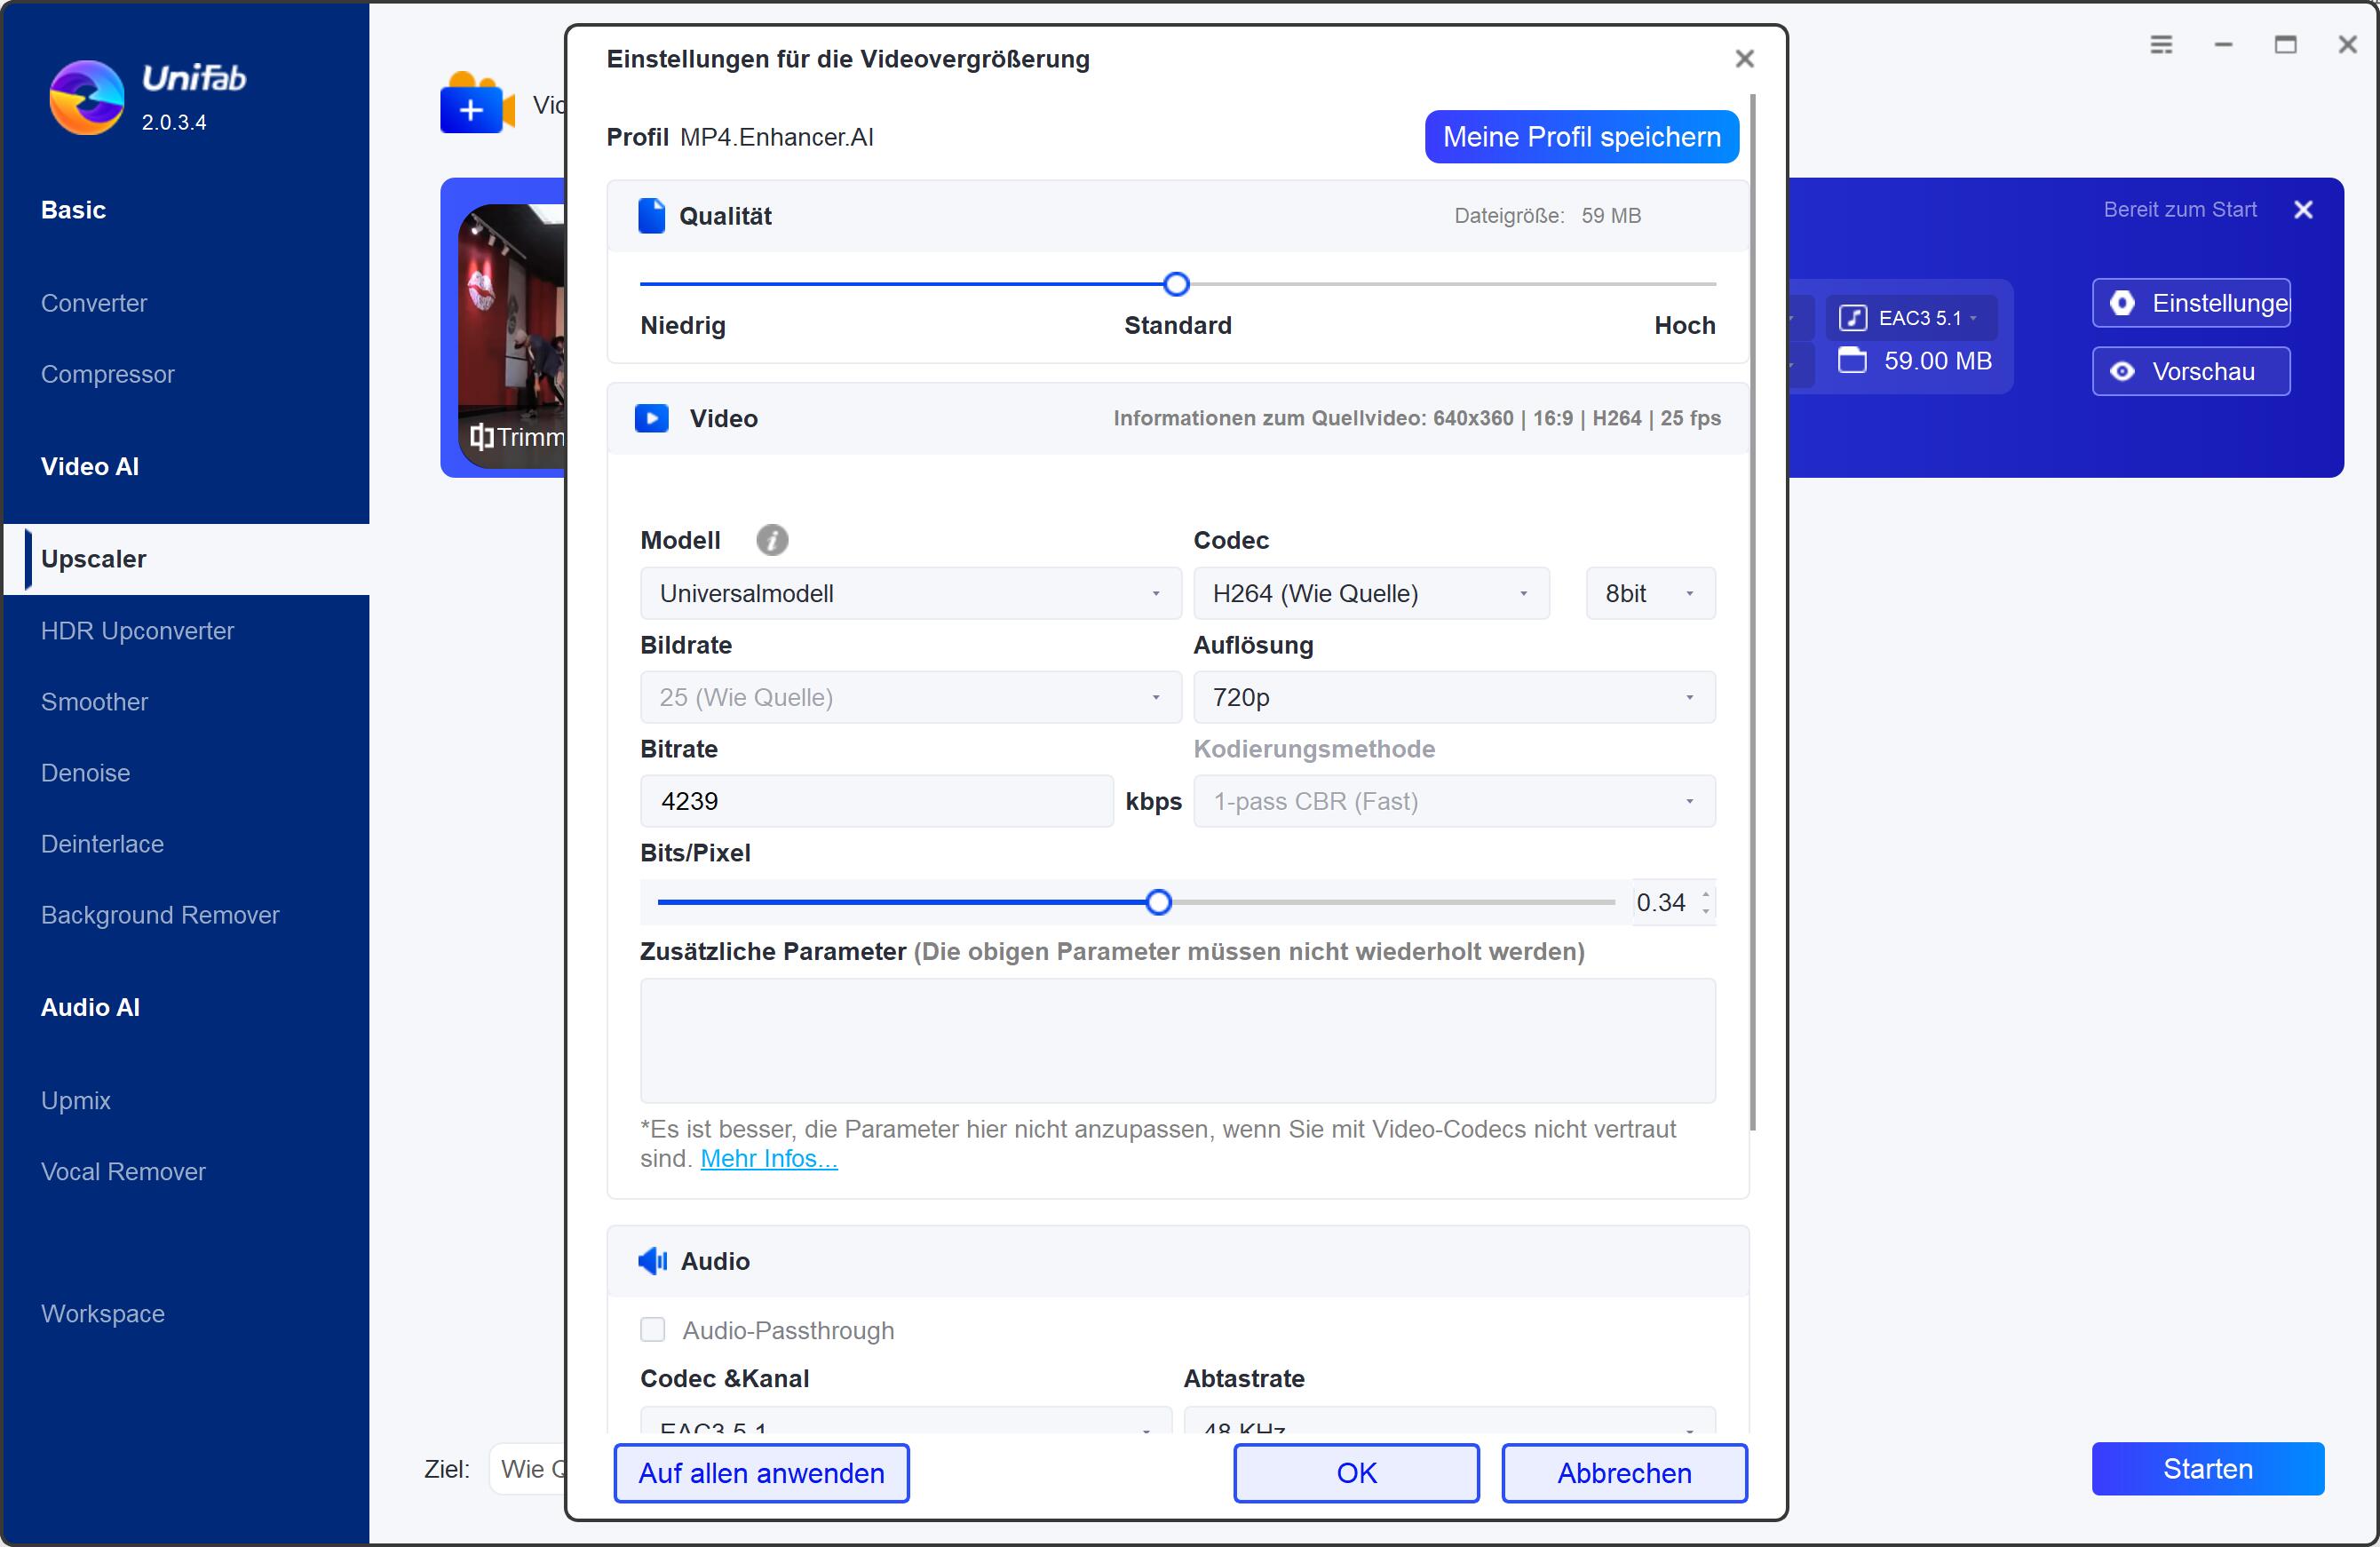Click the HDR Upconverter sidebar icon
This screenshot has width=2380, height=1547.
coord(139,631)
